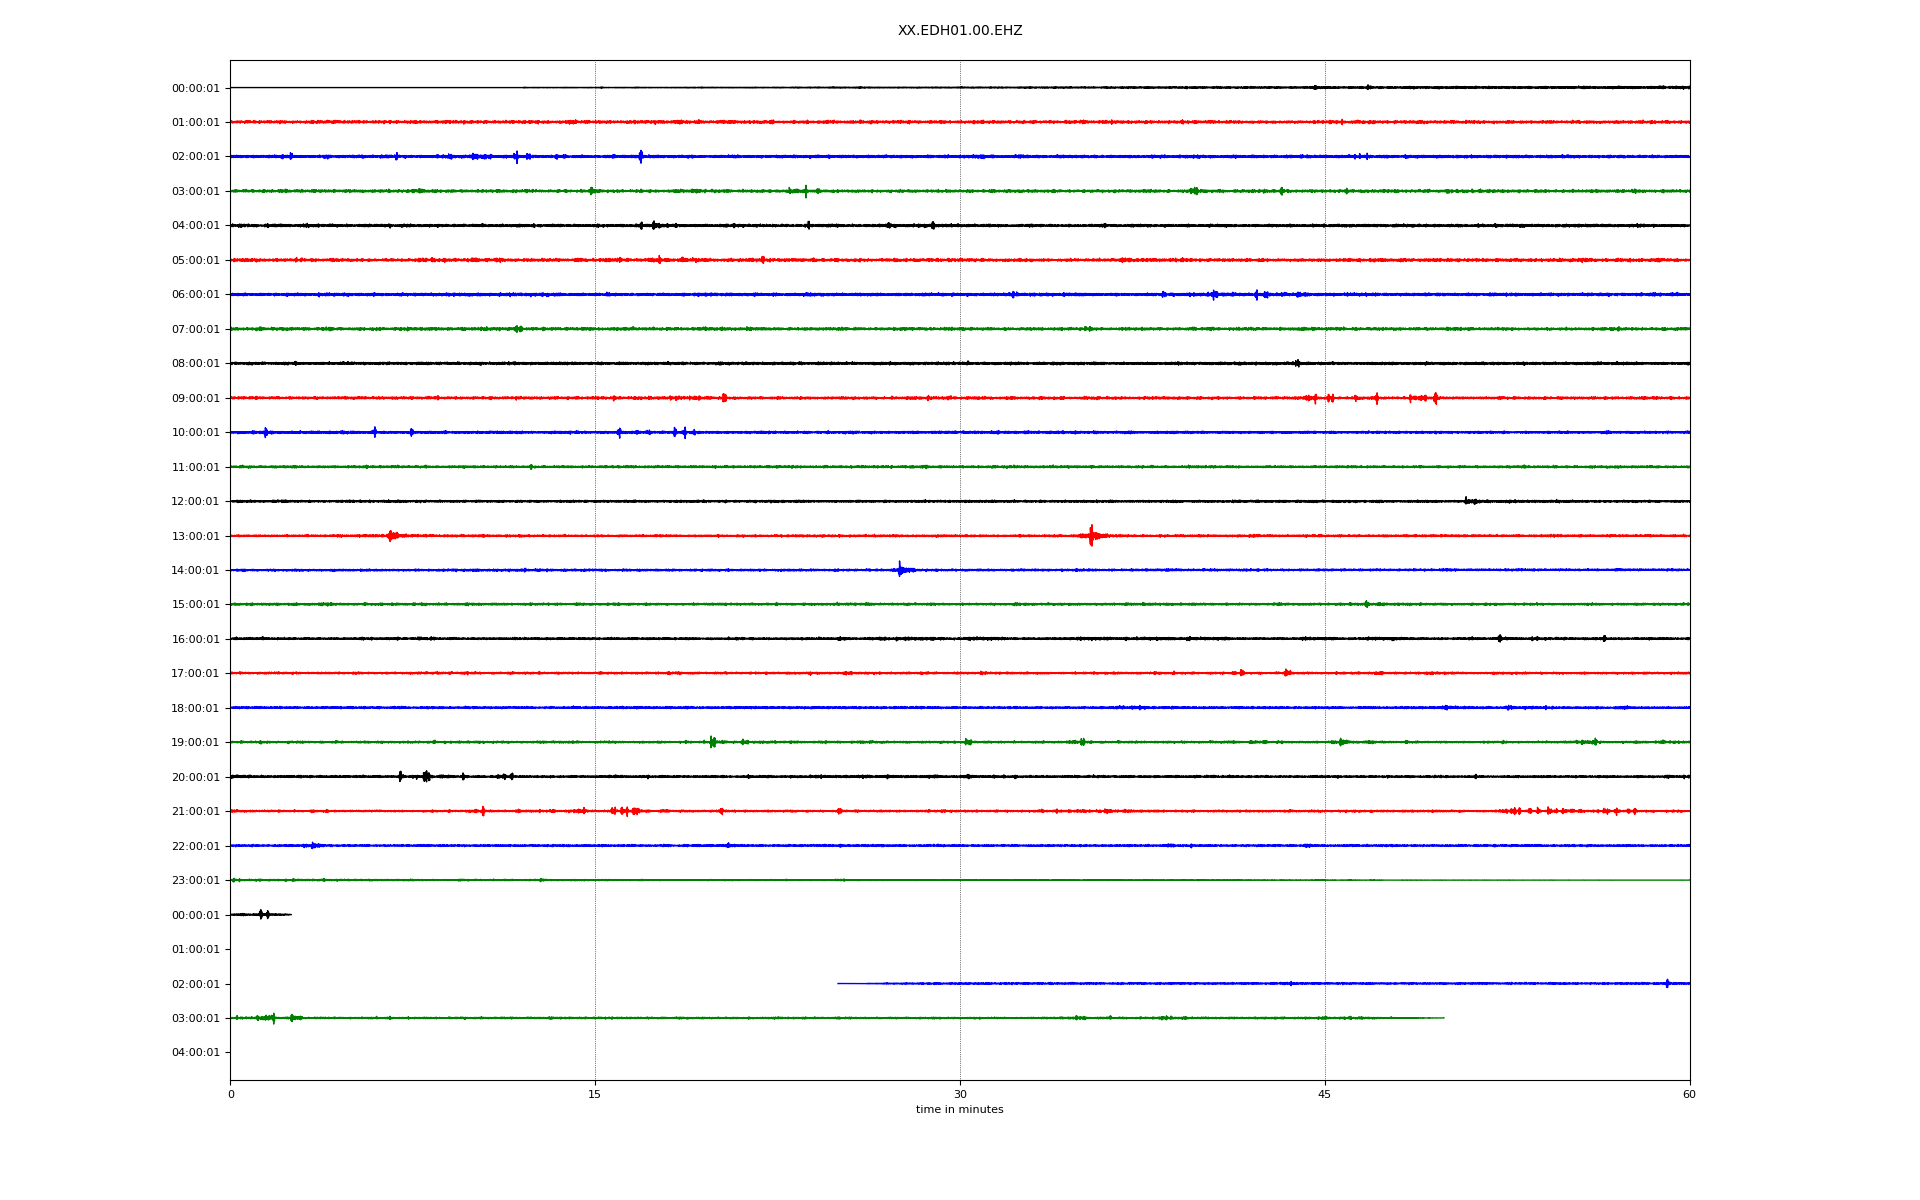Select the 13:00:01 row label
Viewport: 1920px width, 1200px height.
point(195,537)
